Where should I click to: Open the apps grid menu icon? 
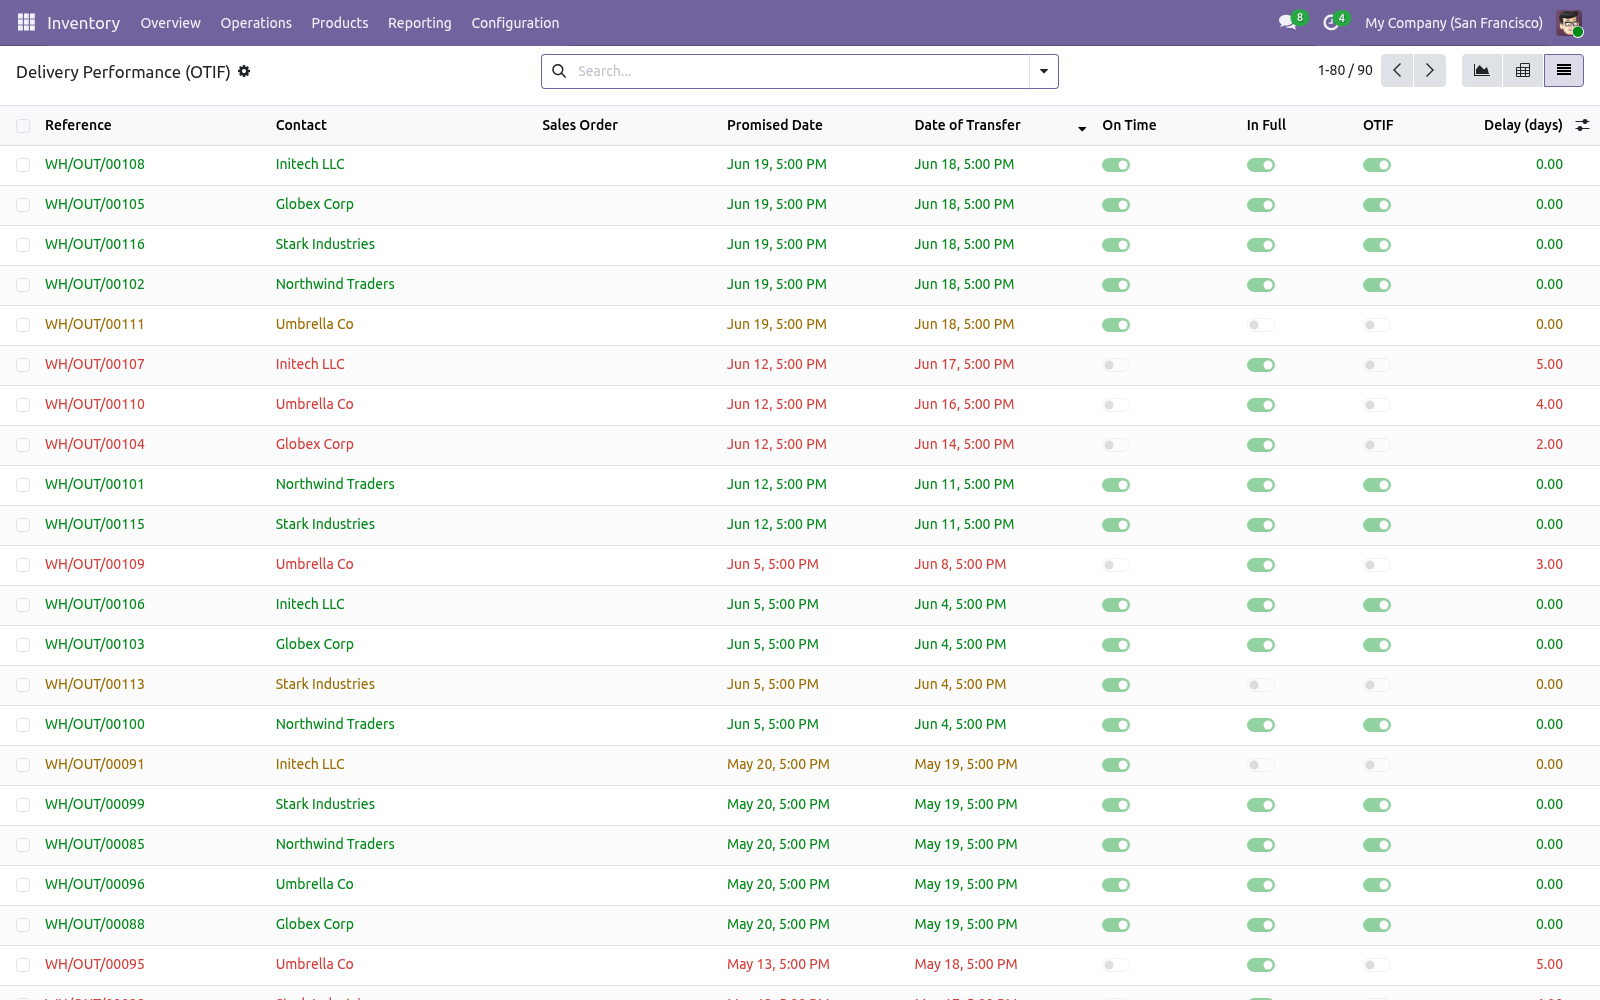[26, 22]
